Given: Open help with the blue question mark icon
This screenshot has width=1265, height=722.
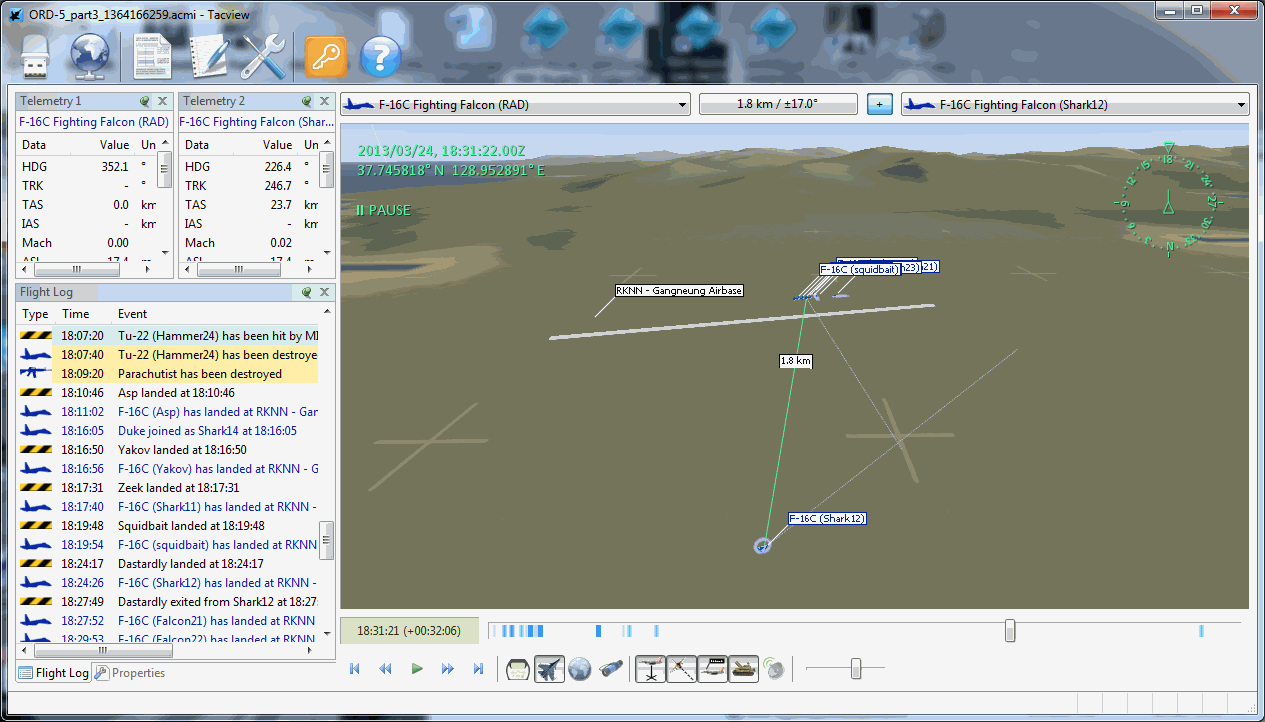Looking at the screenshot, I should coord(380,57).
